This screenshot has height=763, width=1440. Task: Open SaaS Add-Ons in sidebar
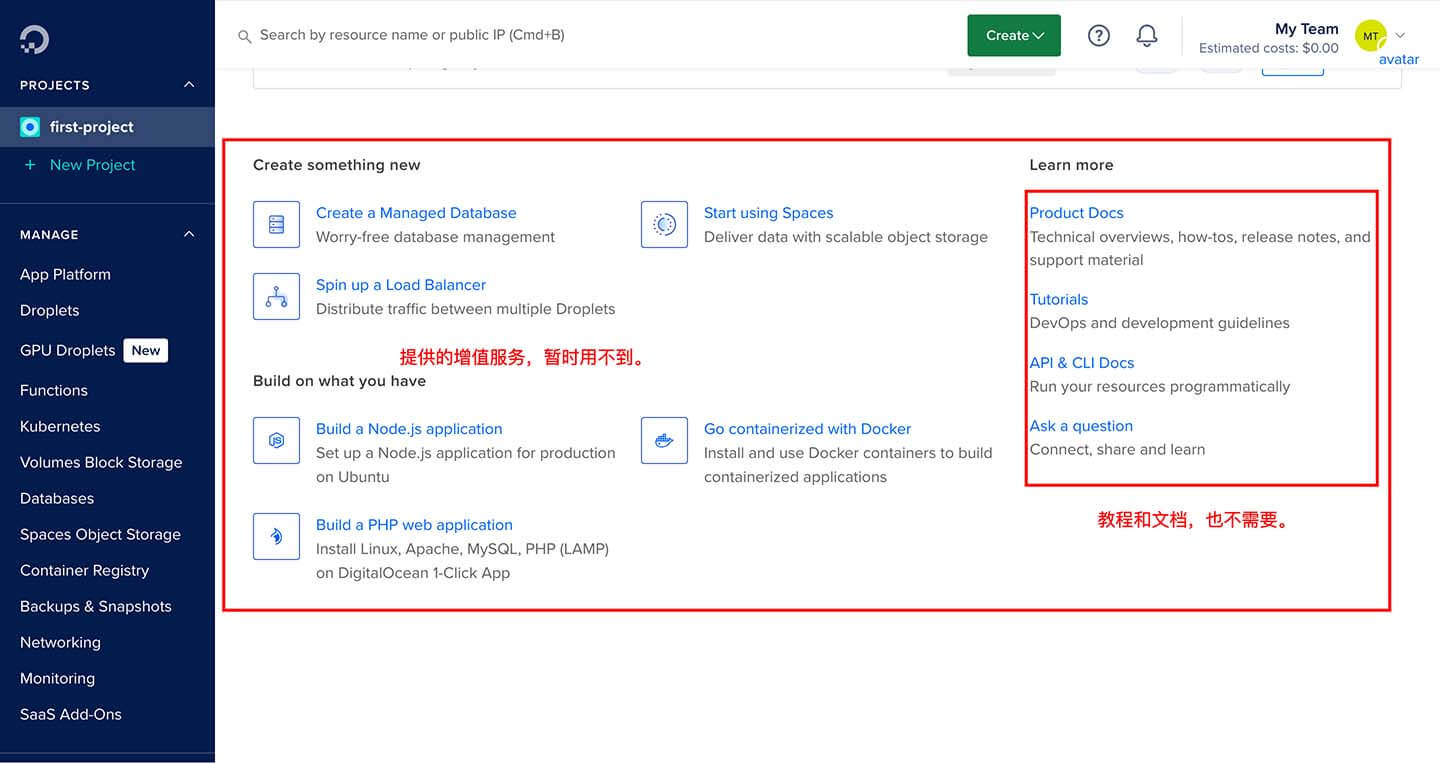[71, 714]
